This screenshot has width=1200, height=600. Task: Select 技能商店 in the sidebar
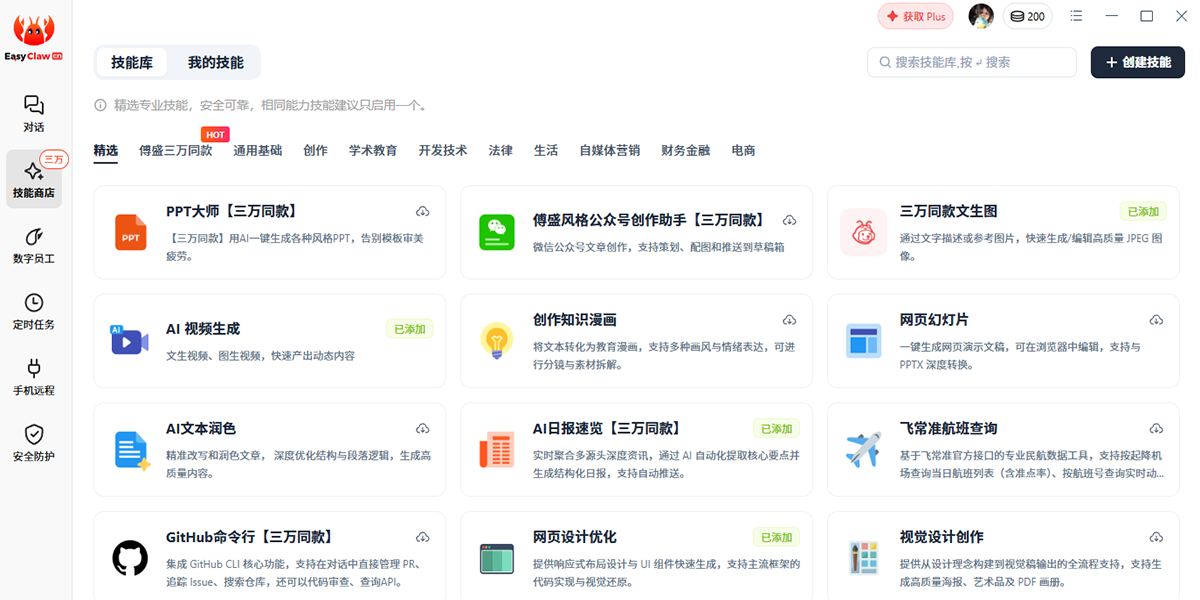pyautogui.click(x=34, y=179)
